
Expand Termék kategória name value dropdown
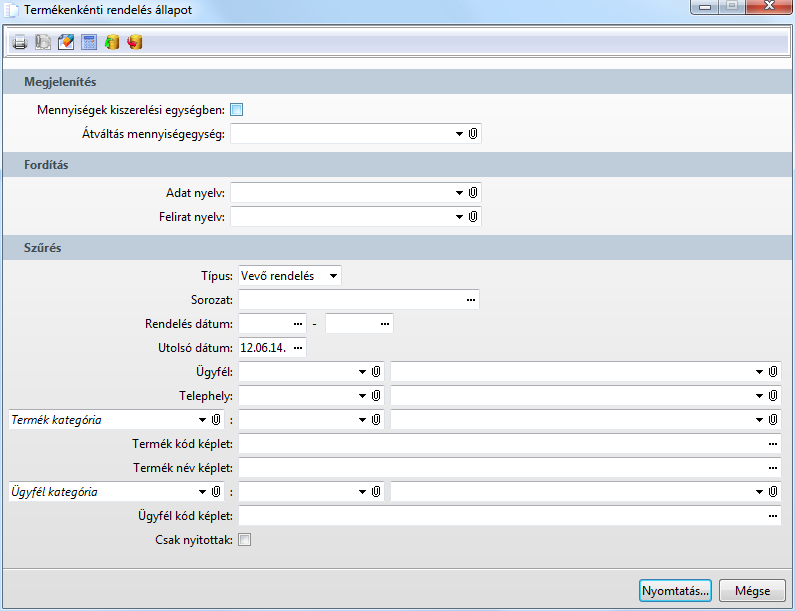point(760,420)
